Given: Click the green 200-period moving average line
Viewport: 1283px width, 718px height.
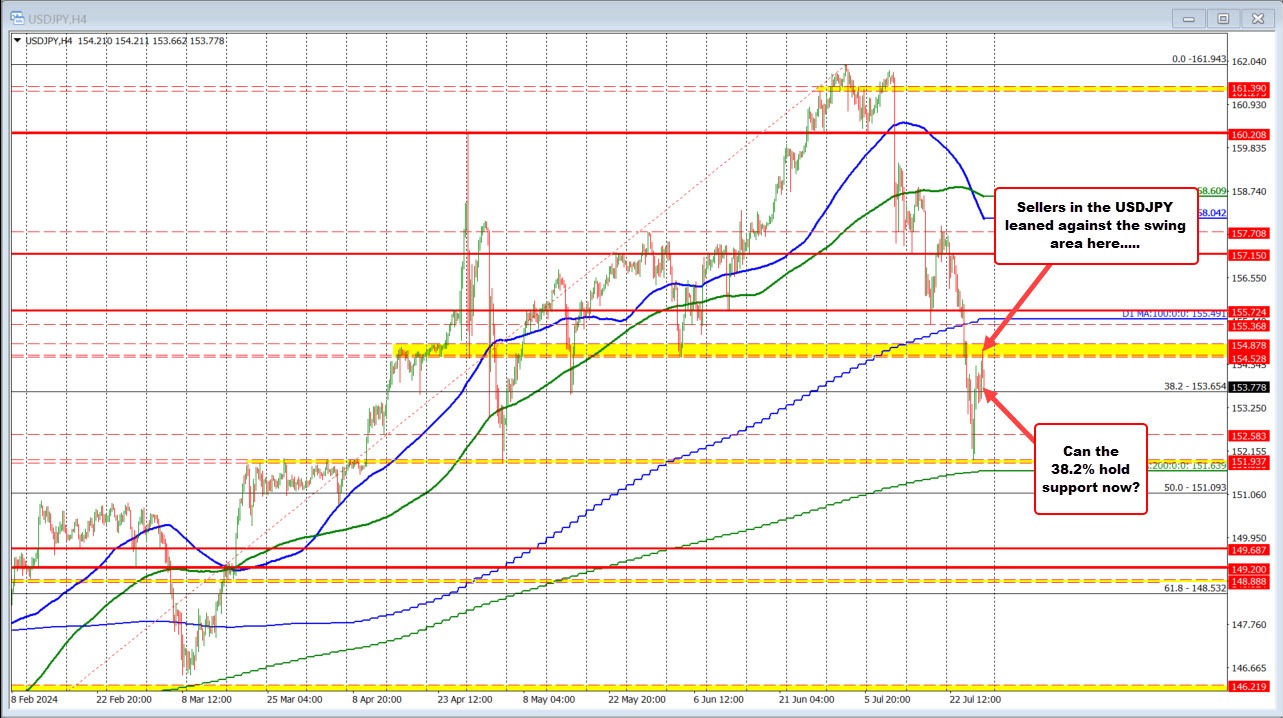Looking at the screenshot, I should coord(1000,469).
